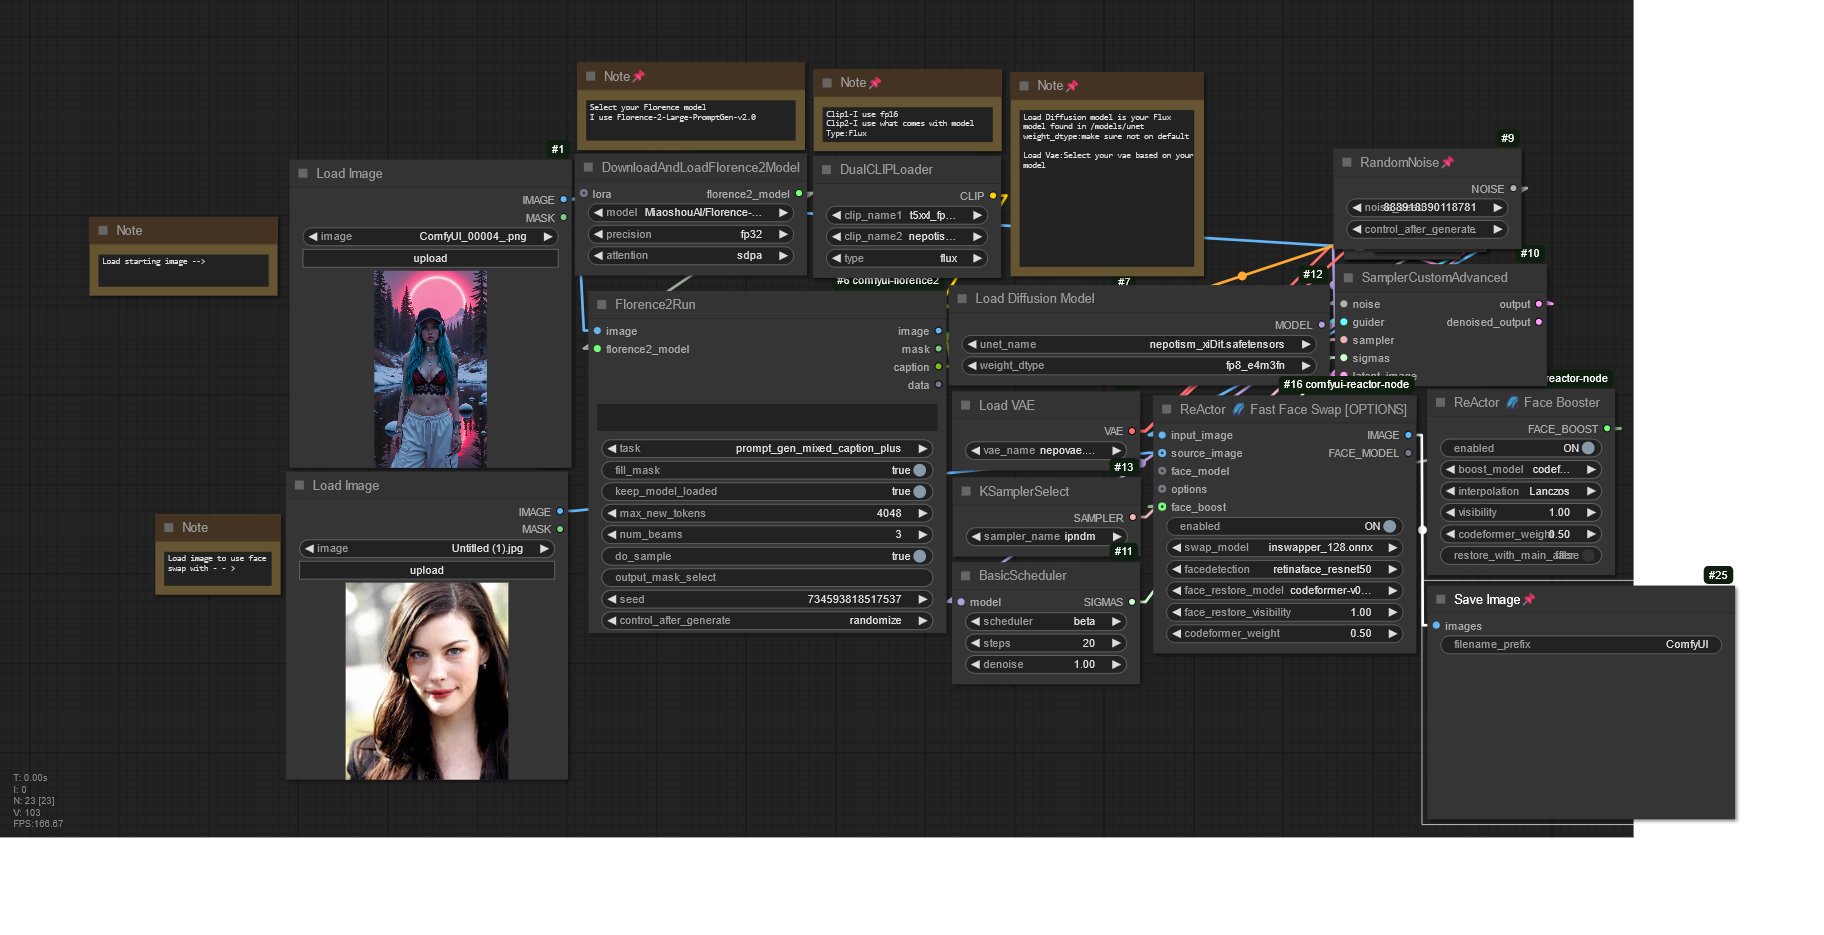Open the Florence model dropdown showing MiaoshouAI
1824x935 pixels.
tap(690, 213)
